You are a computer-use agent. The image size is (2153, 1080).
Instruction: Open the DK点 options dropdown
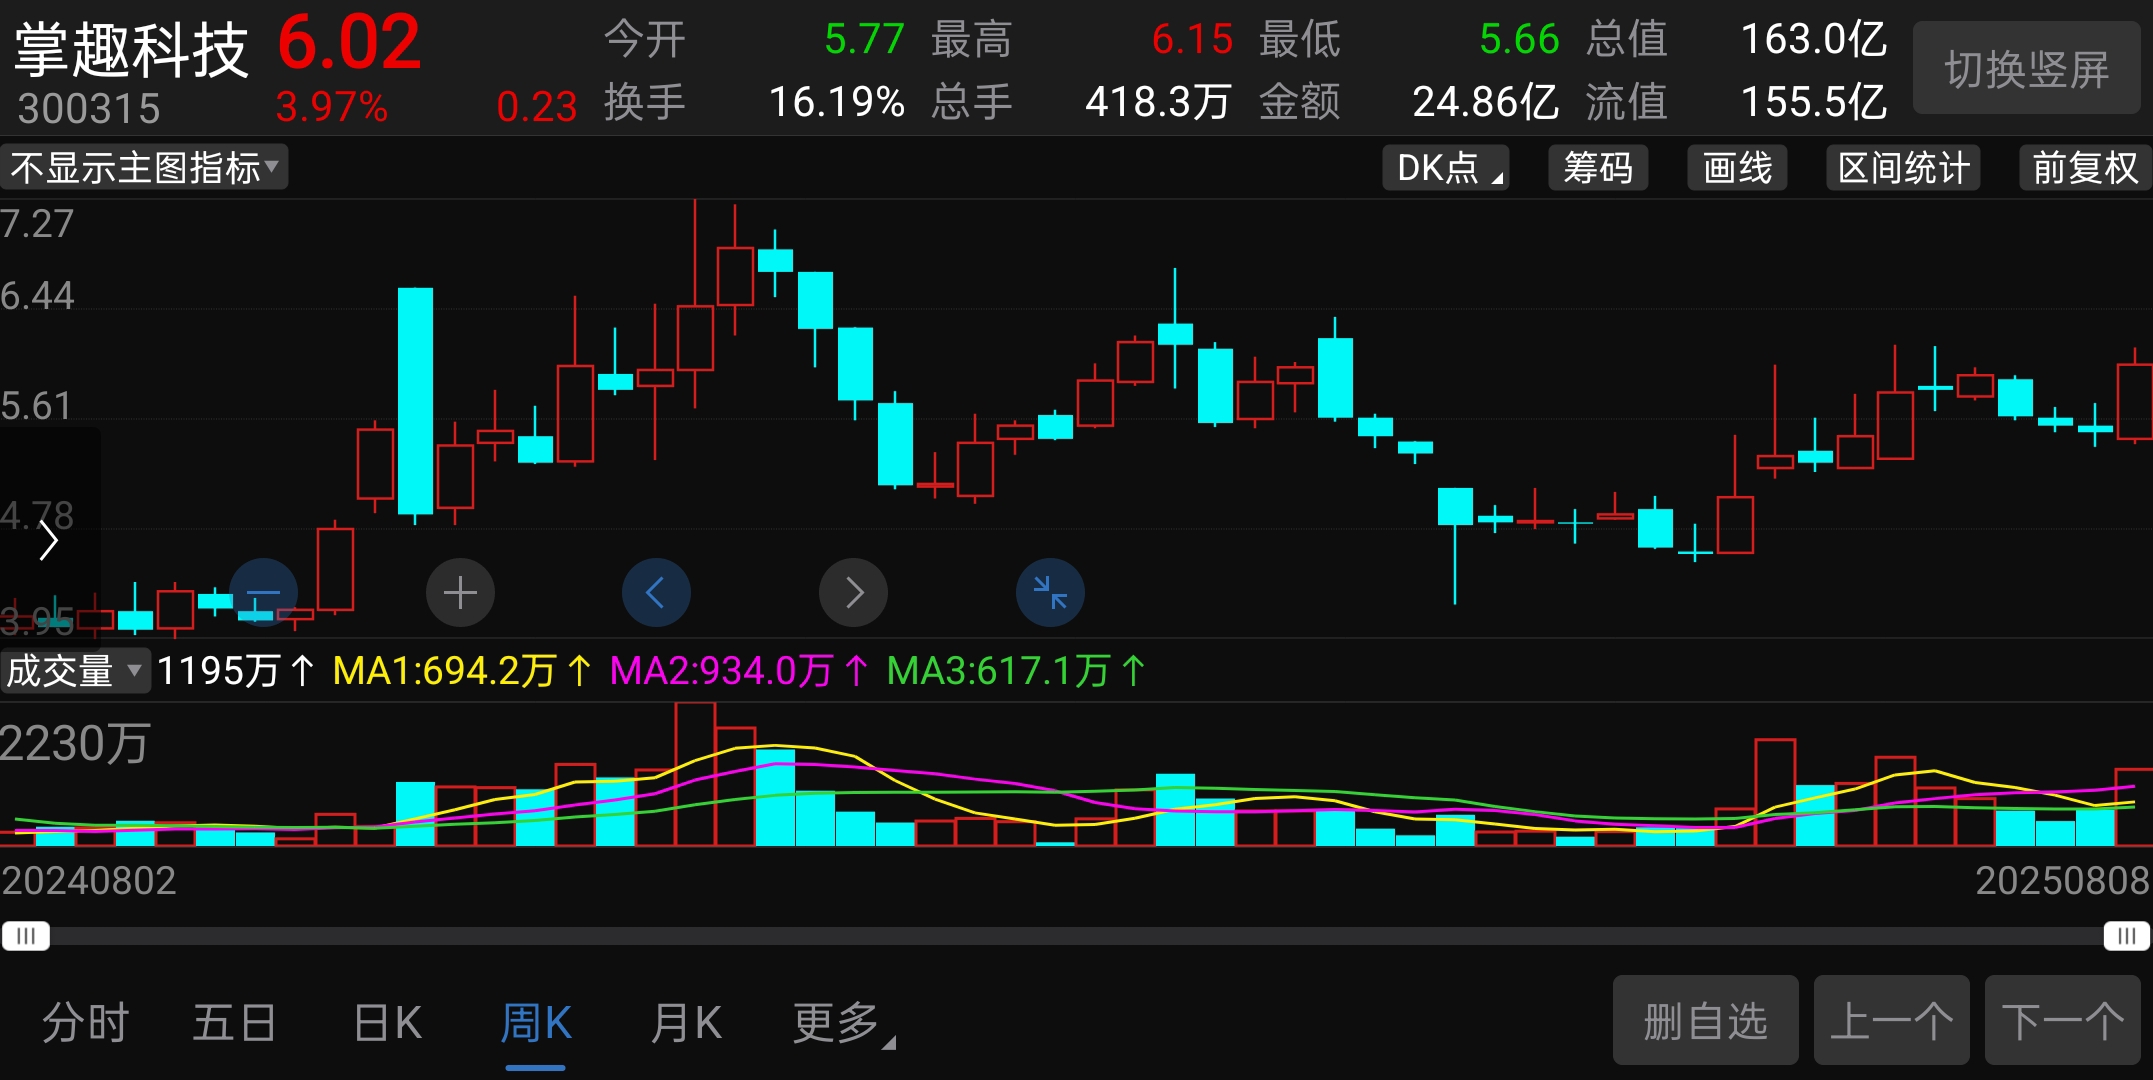tap(1446, 167)
